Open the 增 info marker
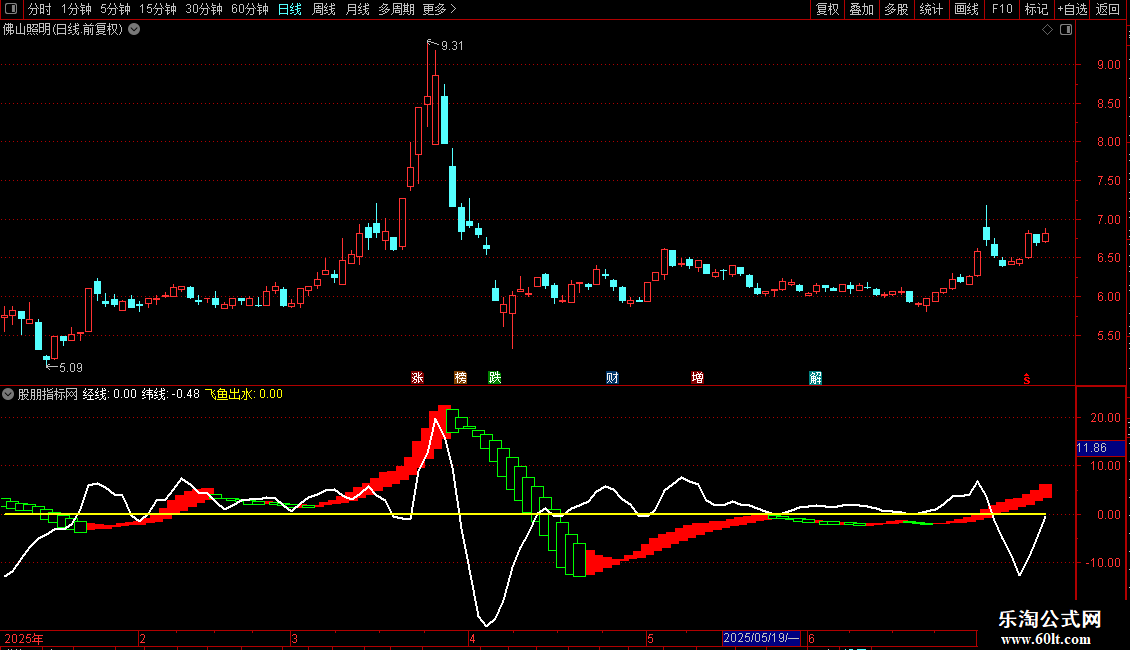Screen dimensions: 1130x650 (x=697, y=378)
